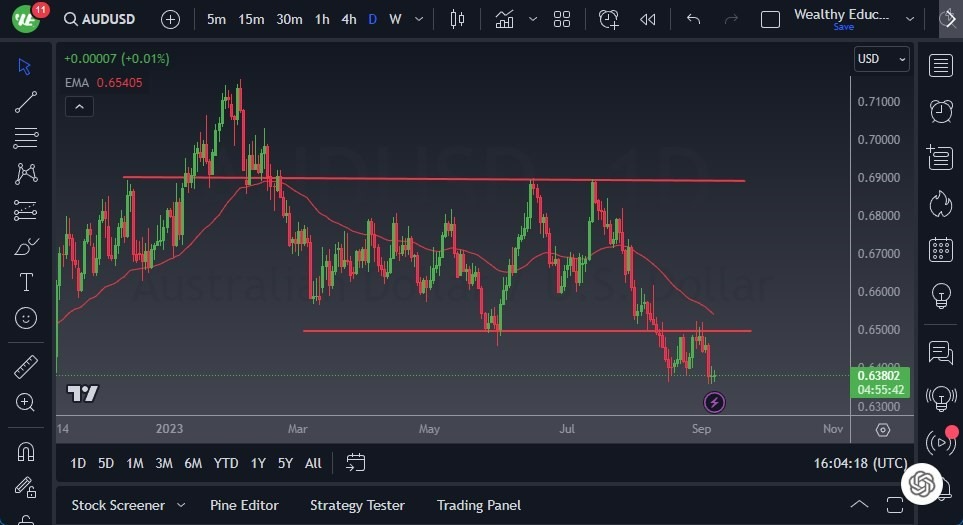The width and height of the screenshot is (963, 525).
Task: Switch to the 15m timeframe
Action: tap(251, 19)
